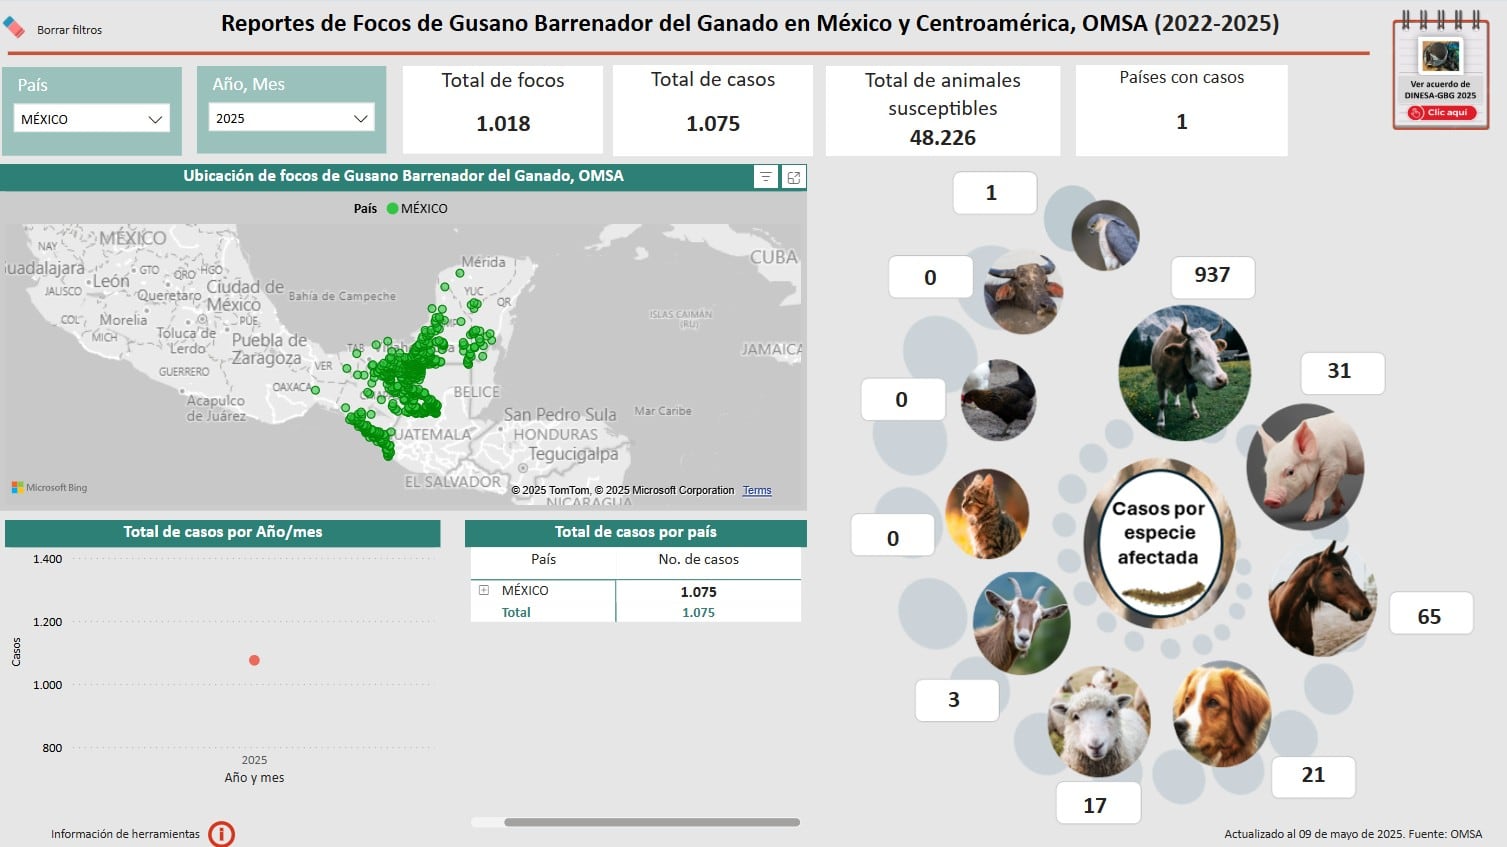Select the cow species image
Image resolution: width=1507 pixels, height=847 pixels.
[x=1184, y=373]
